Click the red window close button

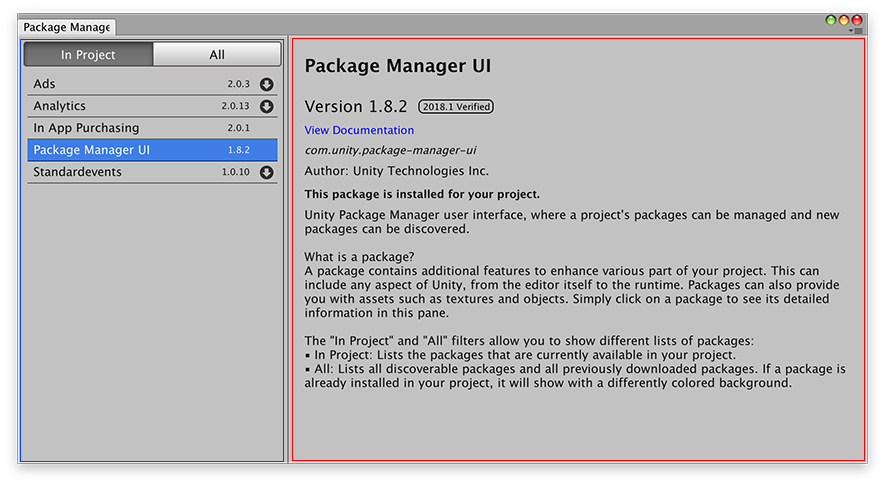click(x=857, y=20)
